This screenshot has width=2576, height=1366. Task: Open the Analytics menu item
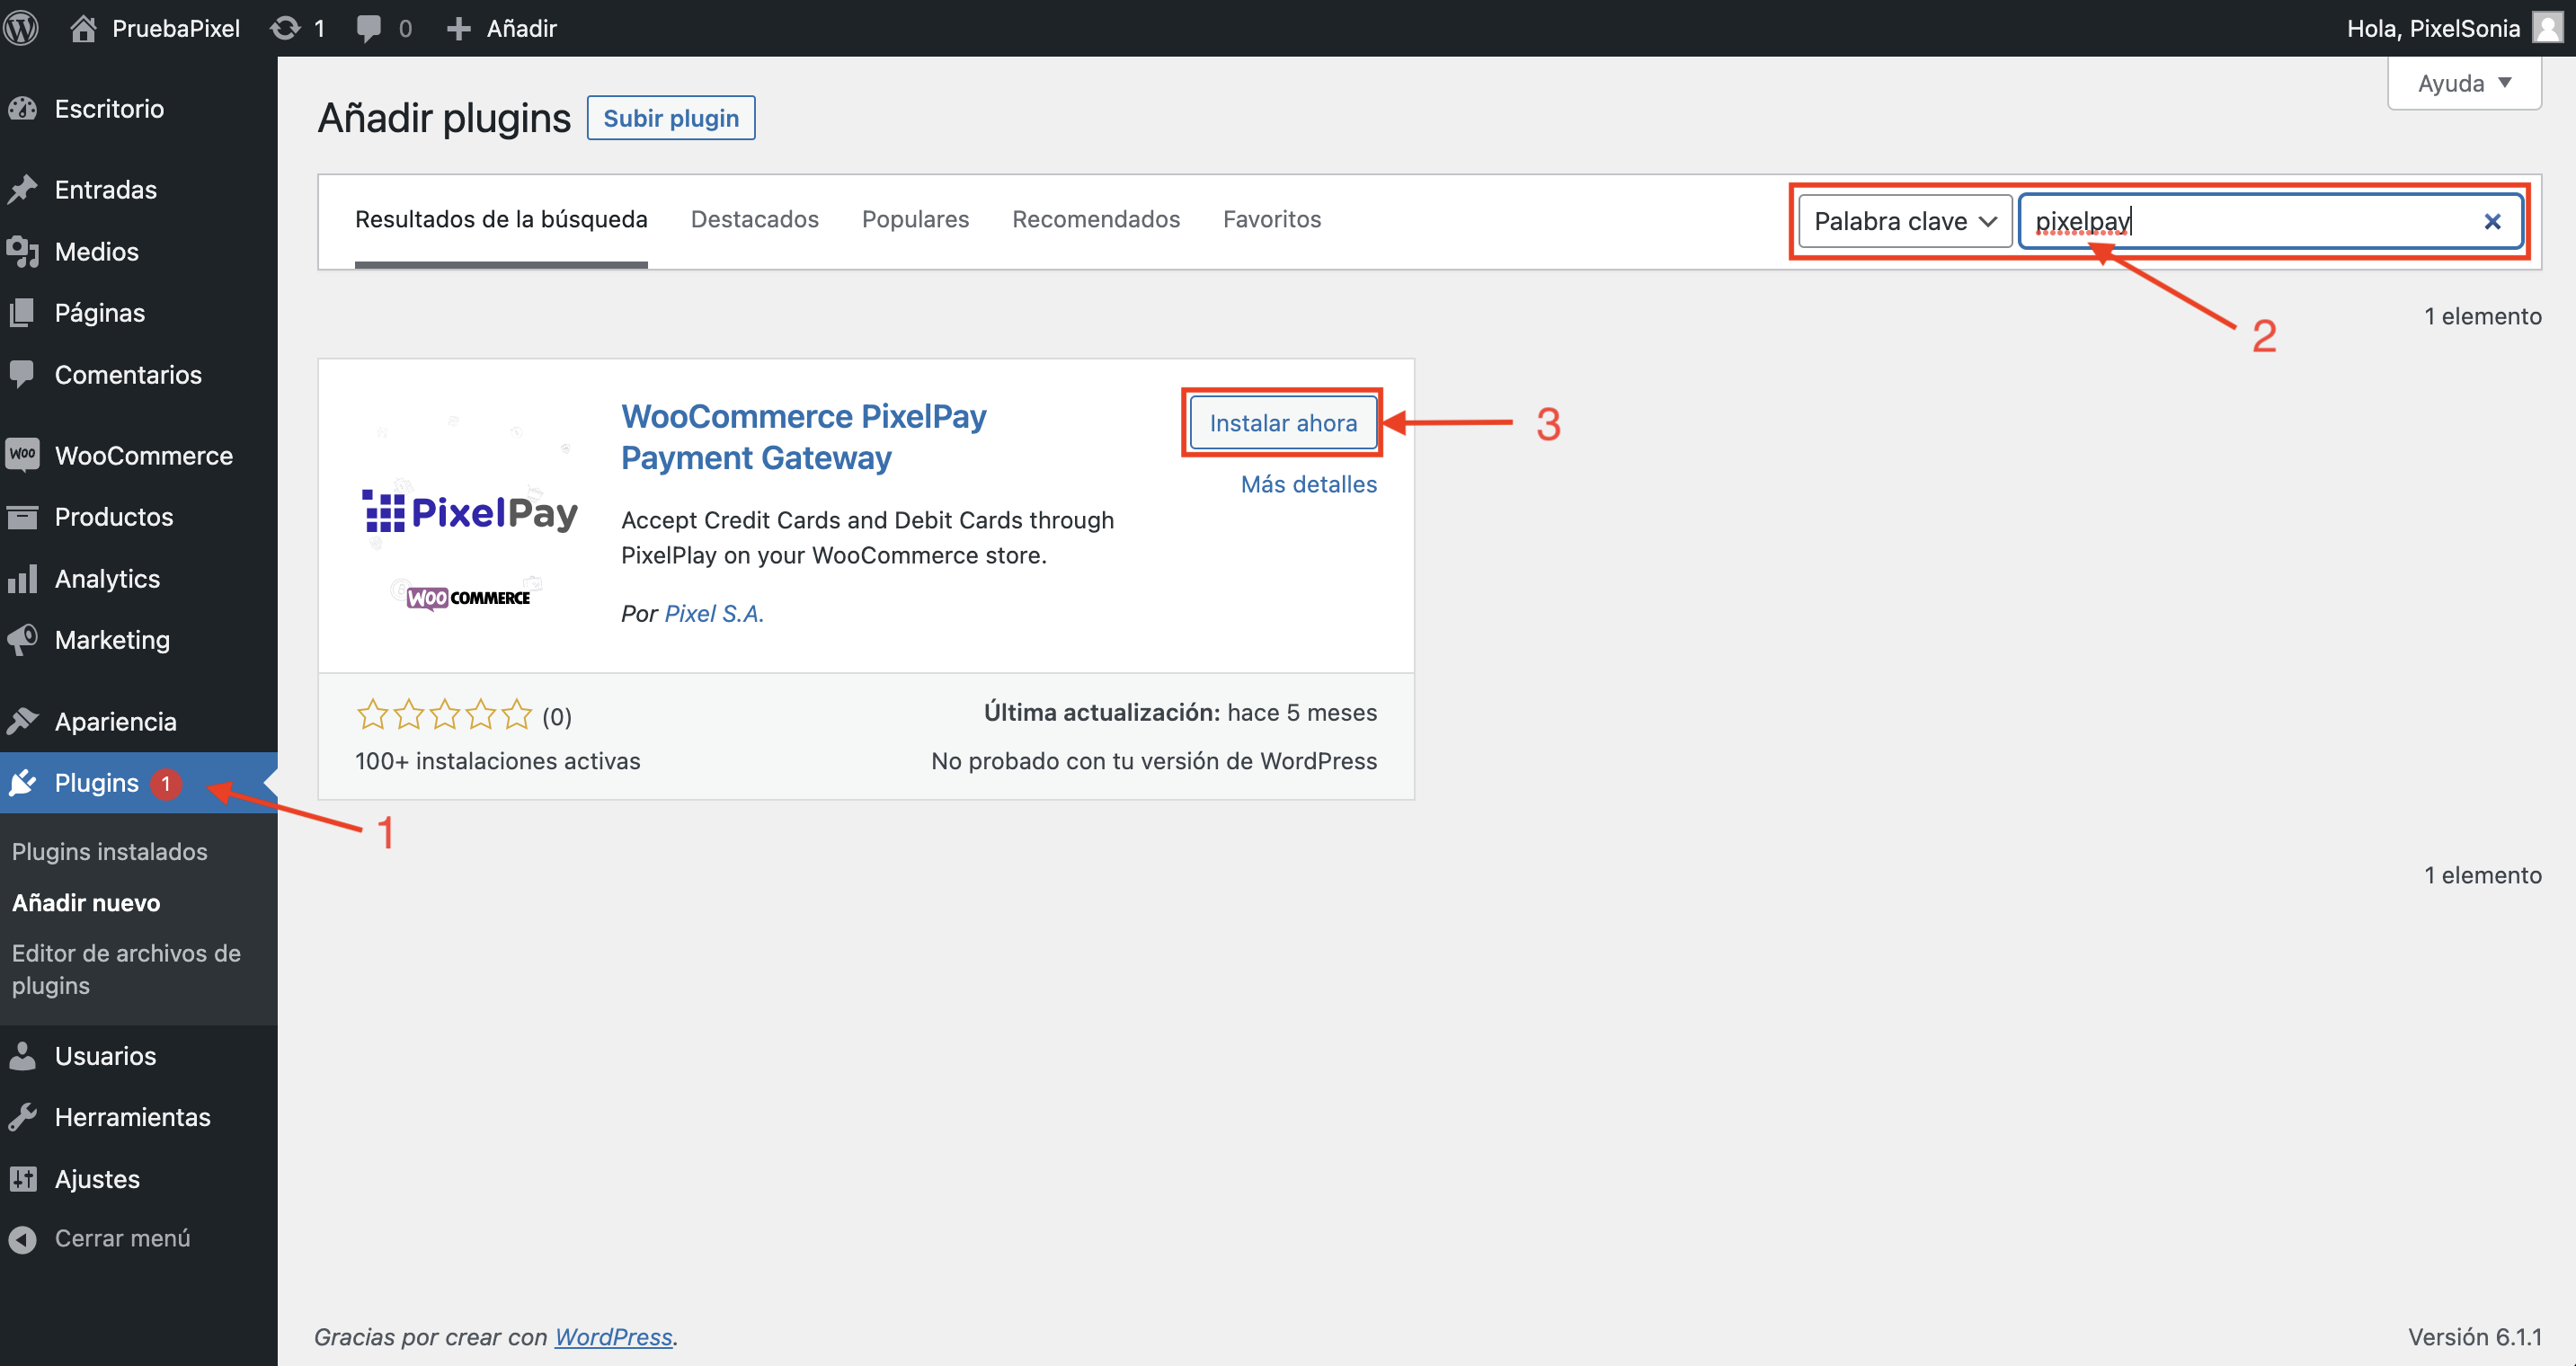point(107,578)
